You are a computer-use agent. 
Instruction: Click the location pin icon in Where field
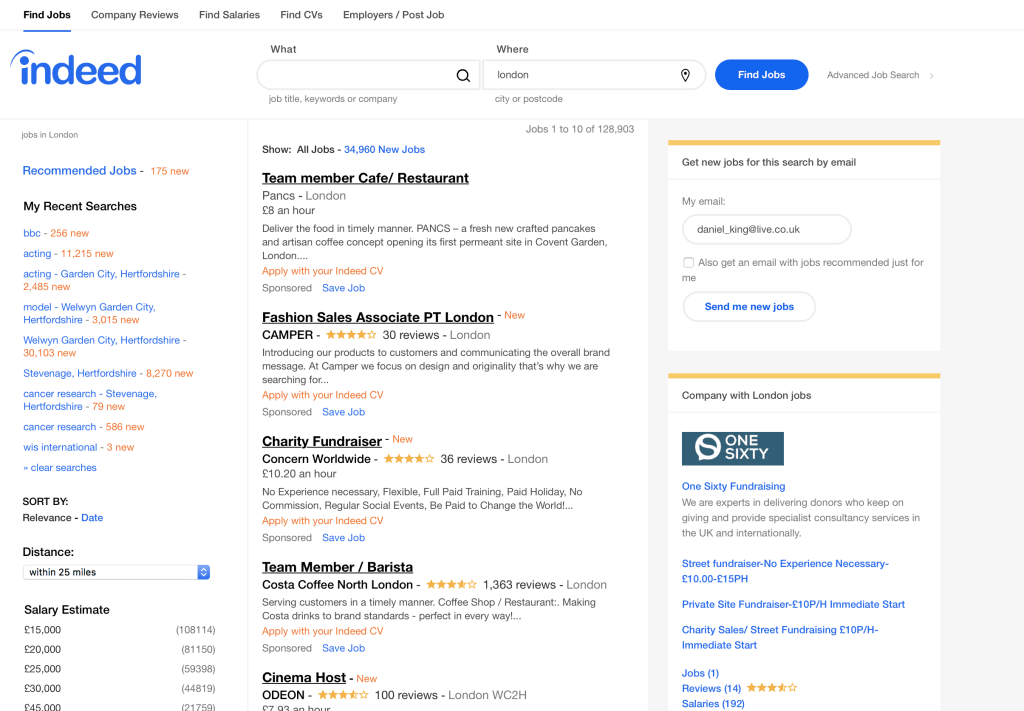685,75
